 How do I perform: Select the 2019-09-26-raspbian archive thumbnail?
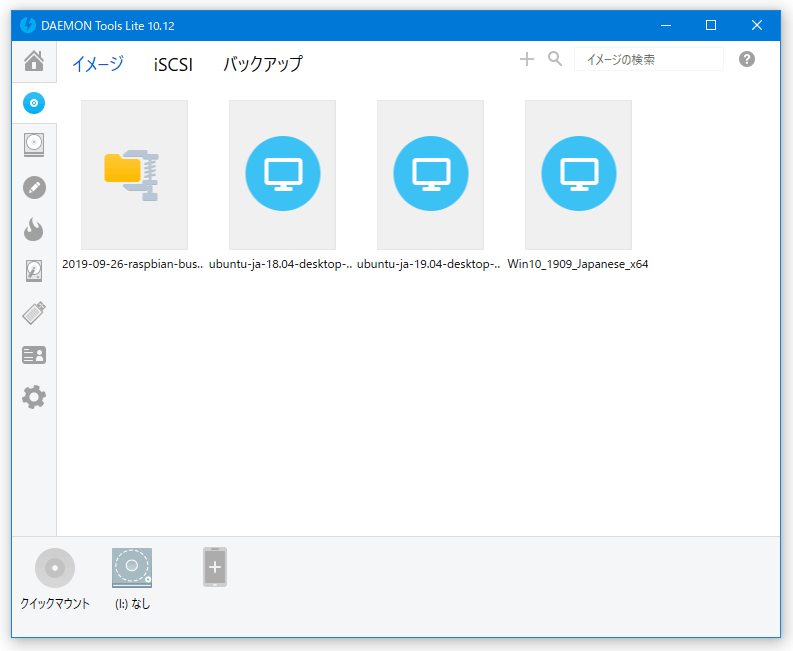pyautogui.click(x=135, y=175)
